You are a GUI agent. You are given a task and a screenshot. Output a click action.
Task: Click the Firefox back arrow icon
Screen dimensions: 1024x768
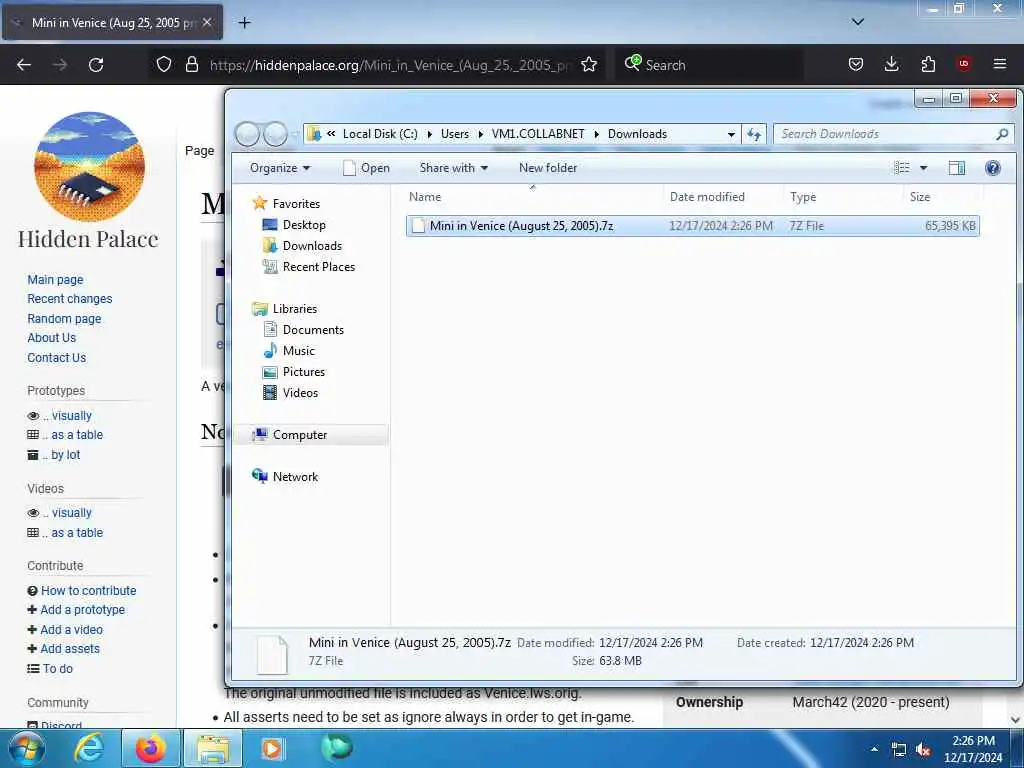coord(24,65)
